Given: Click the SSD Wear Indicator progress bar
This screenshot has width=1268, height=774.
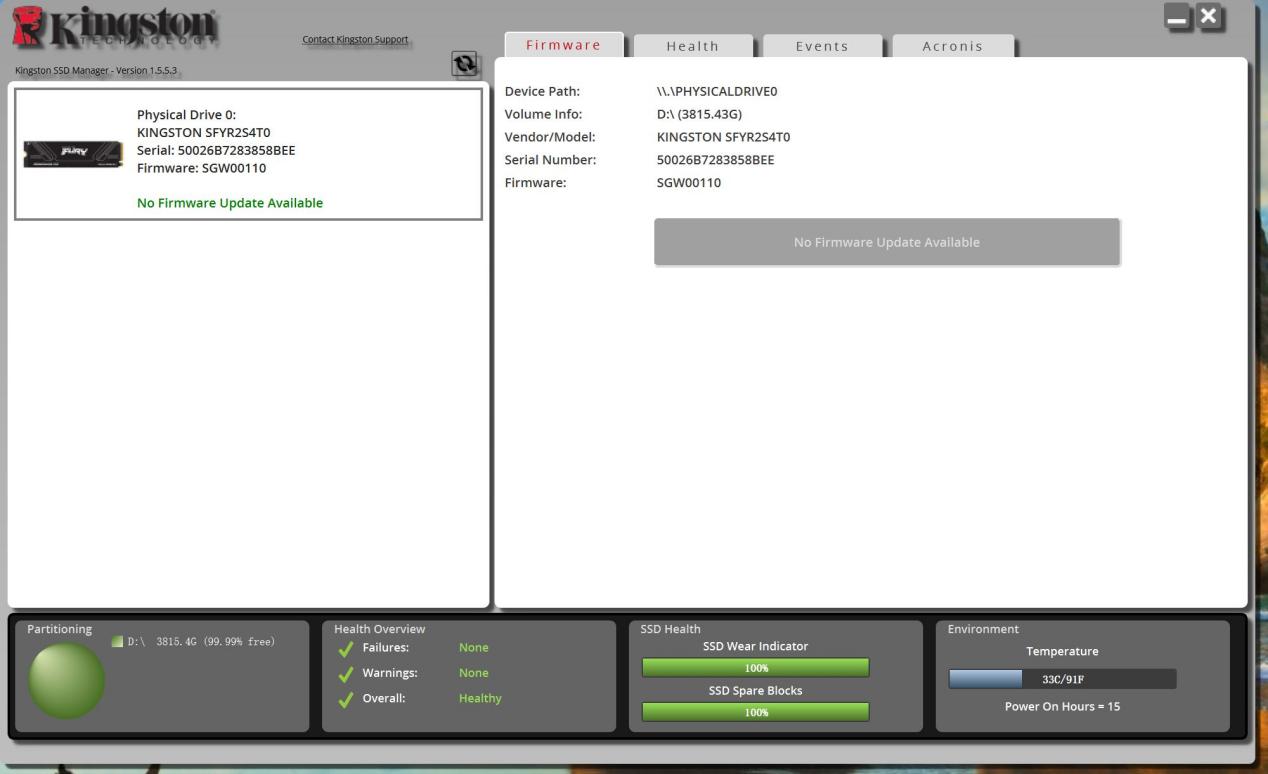Looking at the screenshot, I should [755, 668].
